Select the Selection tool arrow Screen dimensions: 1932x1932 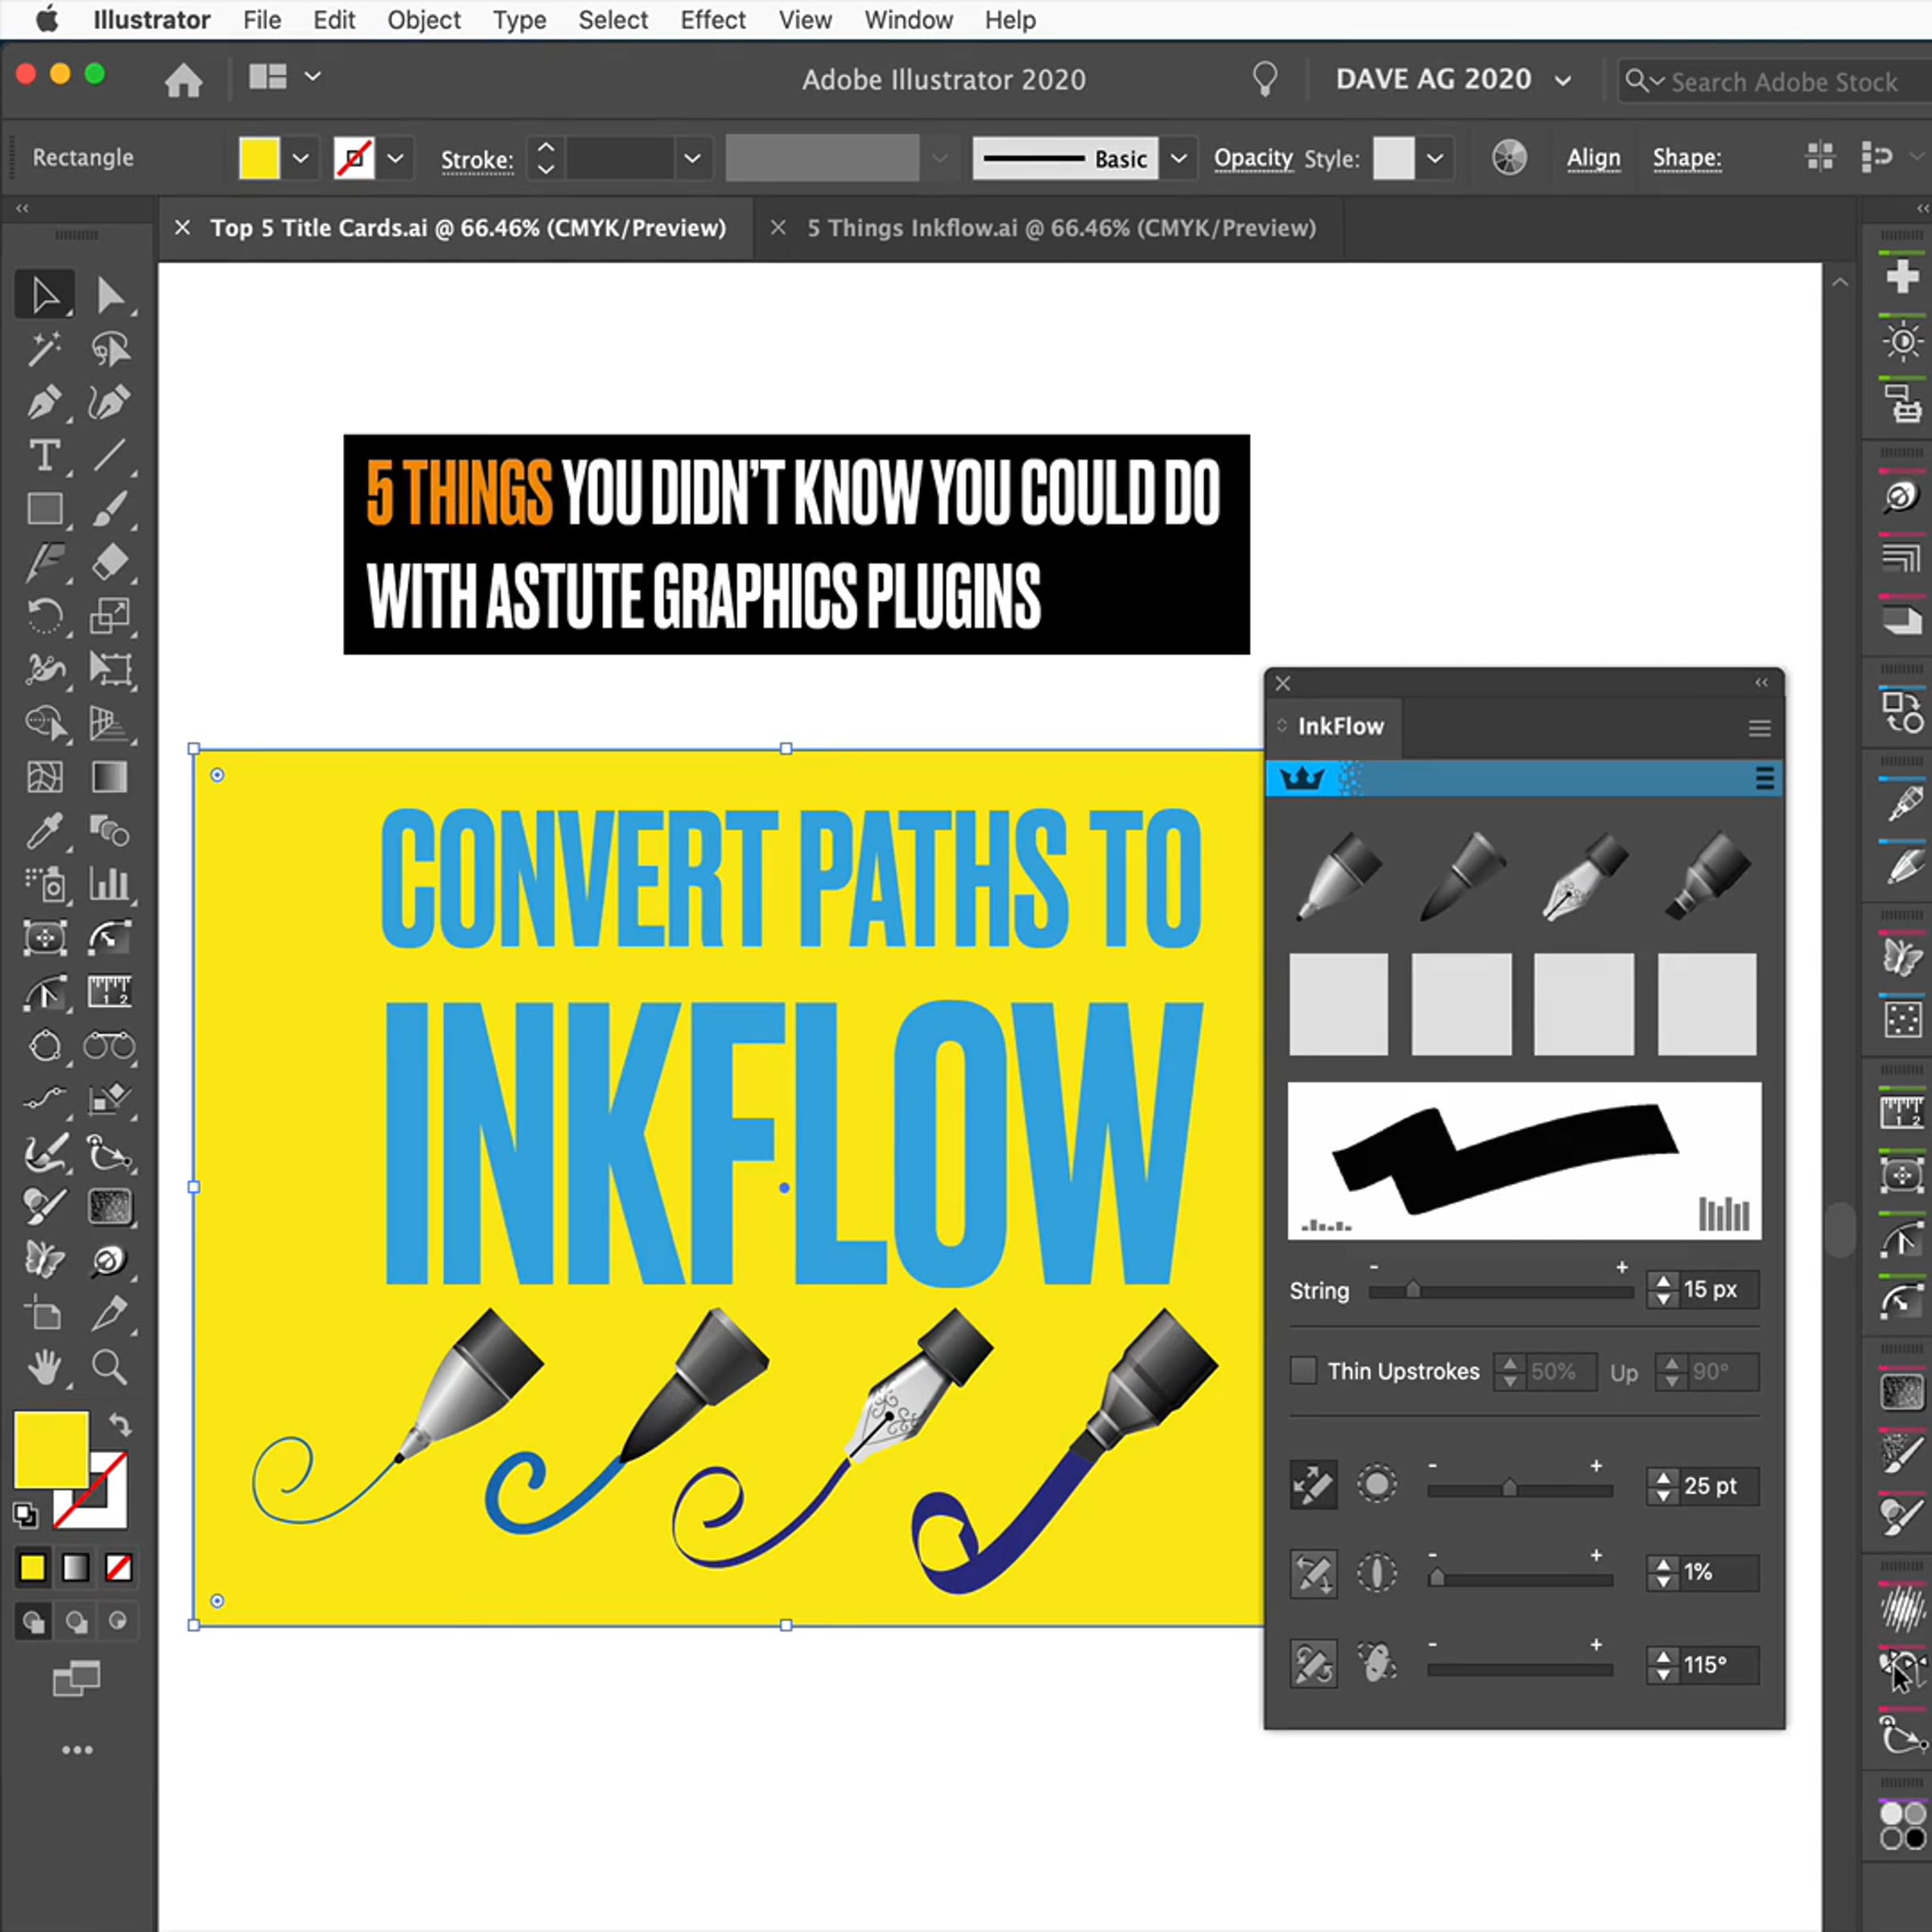tap(44, 295)
